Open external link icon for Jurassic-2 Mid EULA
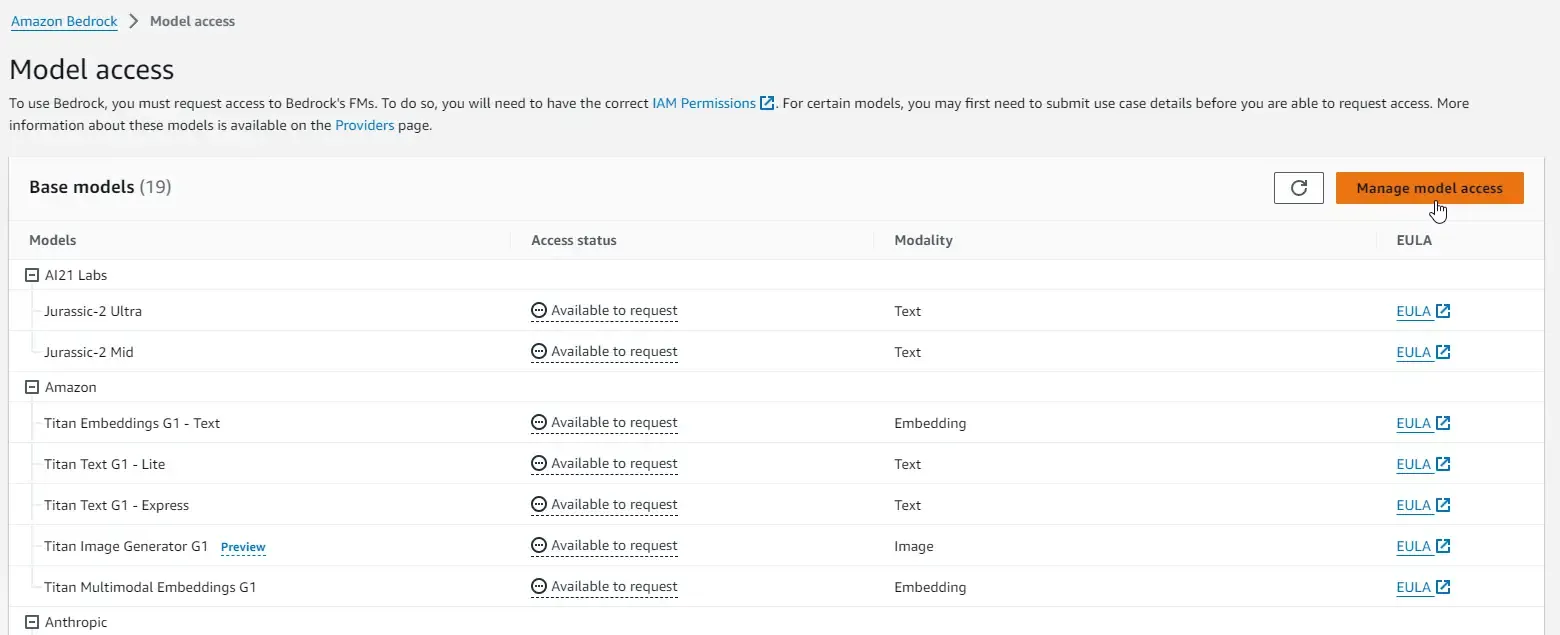 (x=1443, y=352)
